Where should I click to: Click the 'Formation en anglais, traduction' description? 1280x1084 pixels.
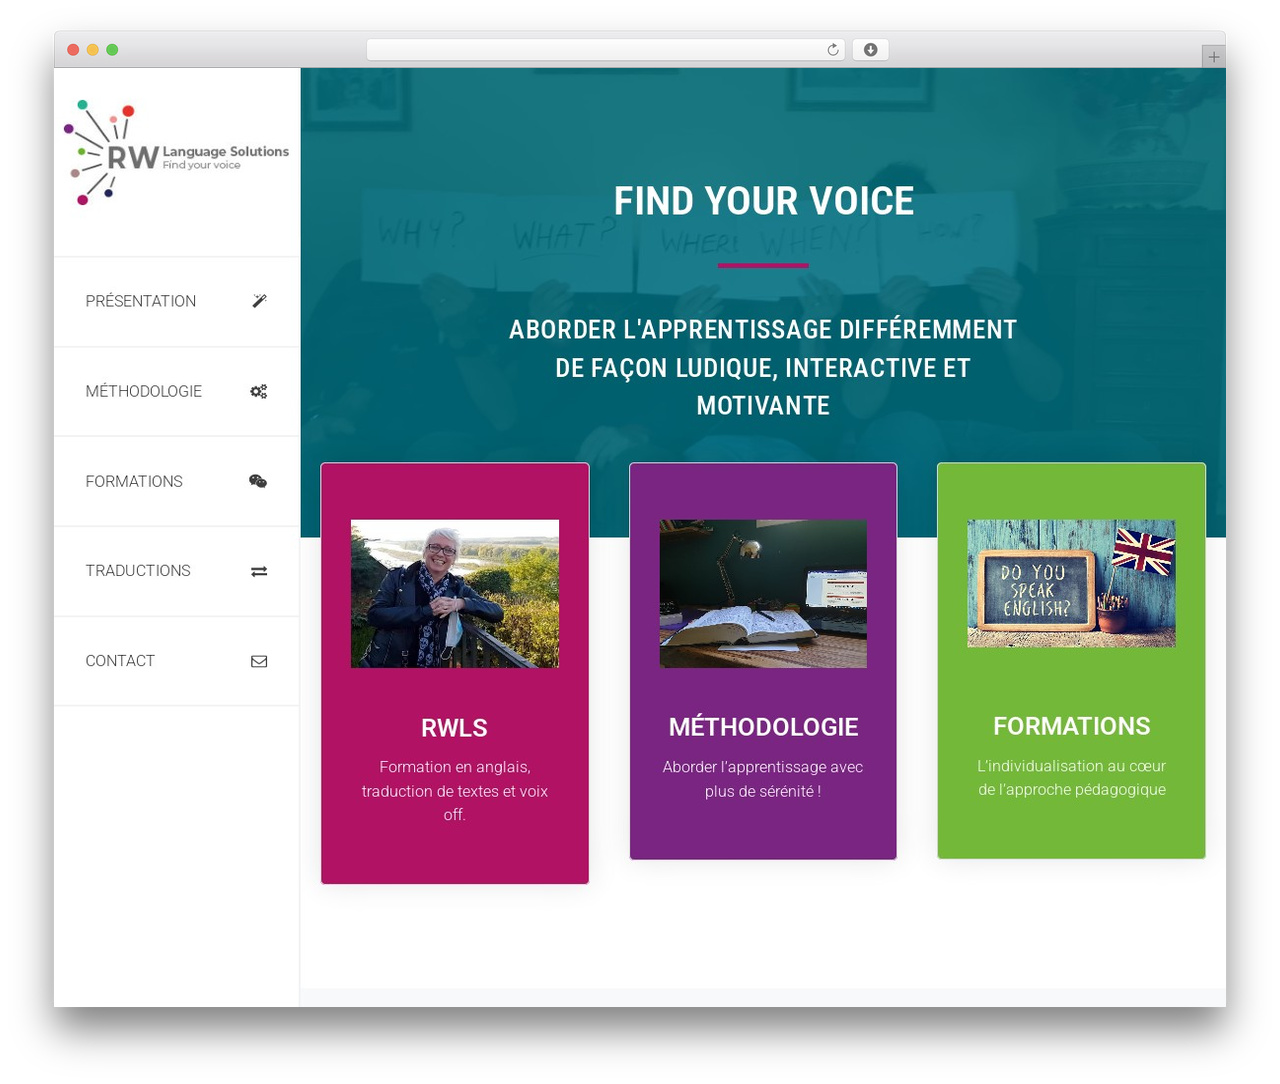[x=455, y=791]
